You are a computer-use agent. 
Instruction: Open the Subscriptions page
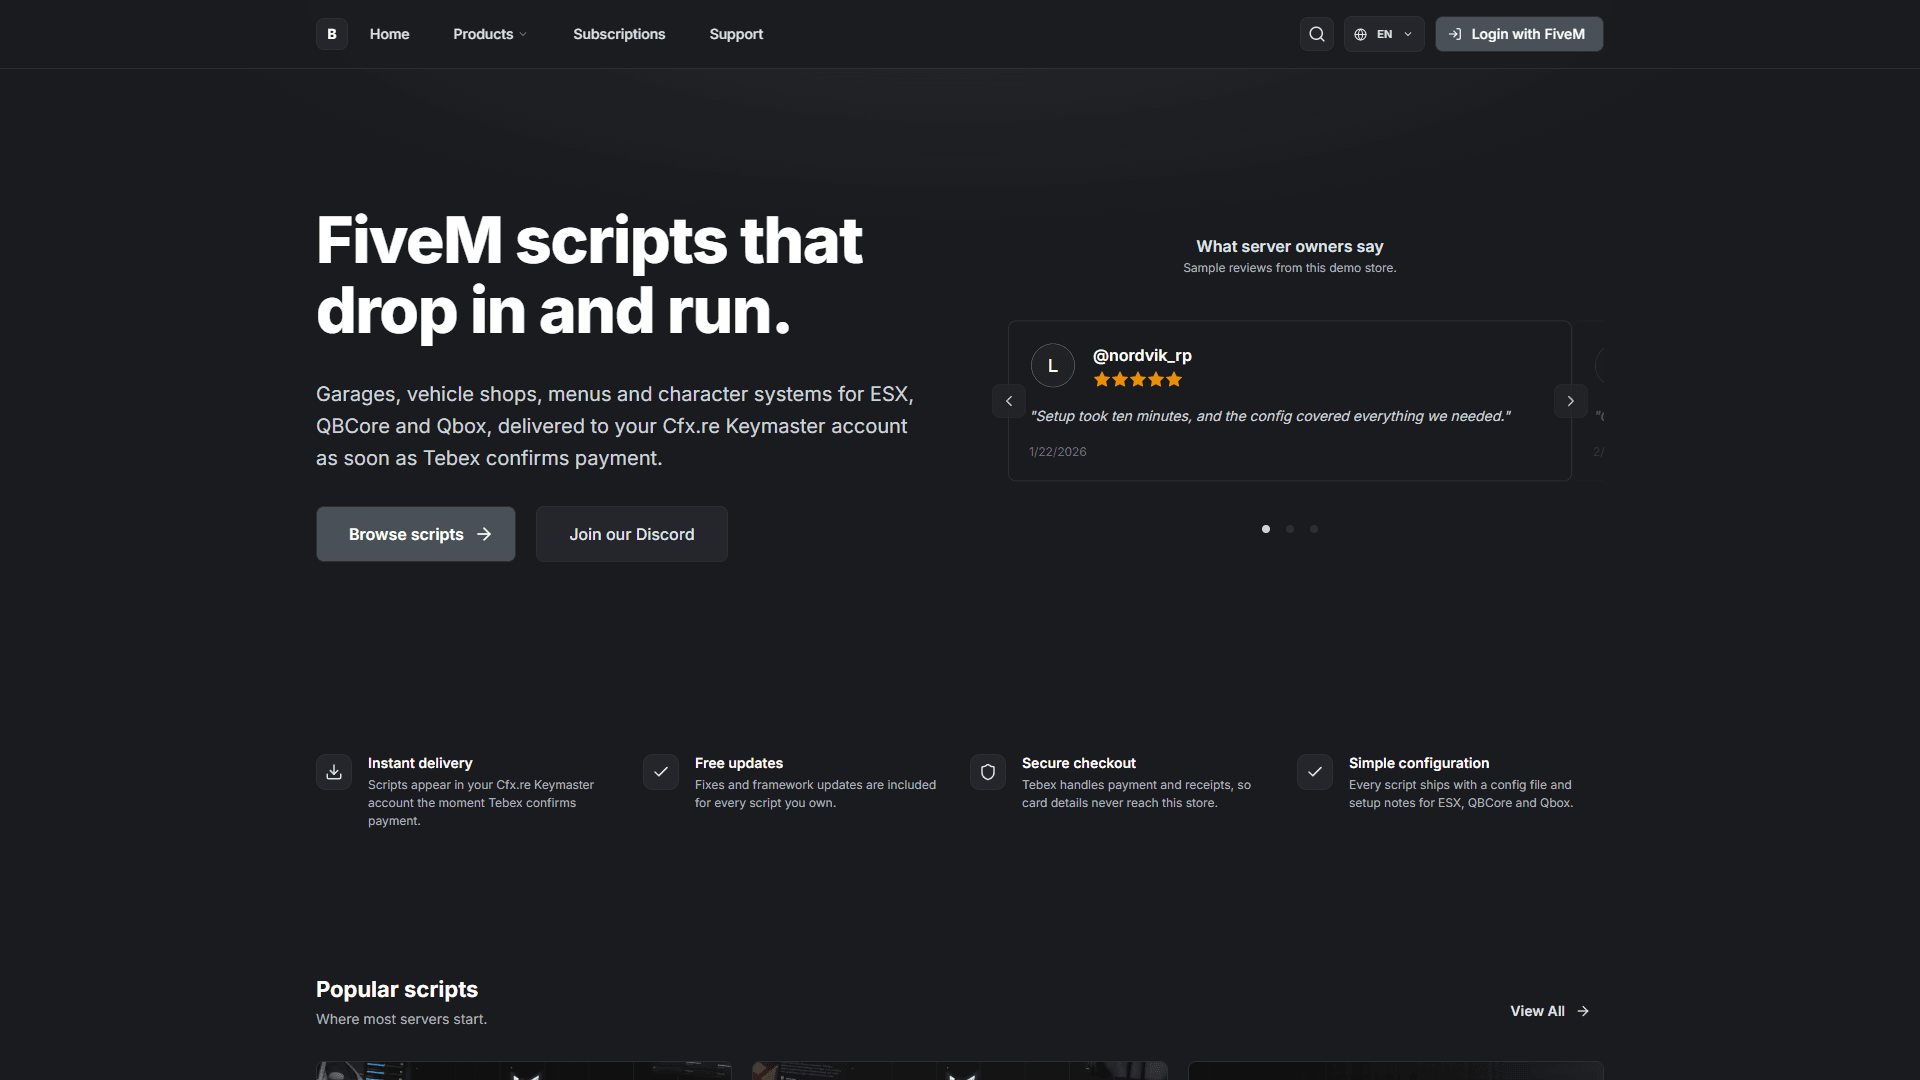tap(619, 34)
